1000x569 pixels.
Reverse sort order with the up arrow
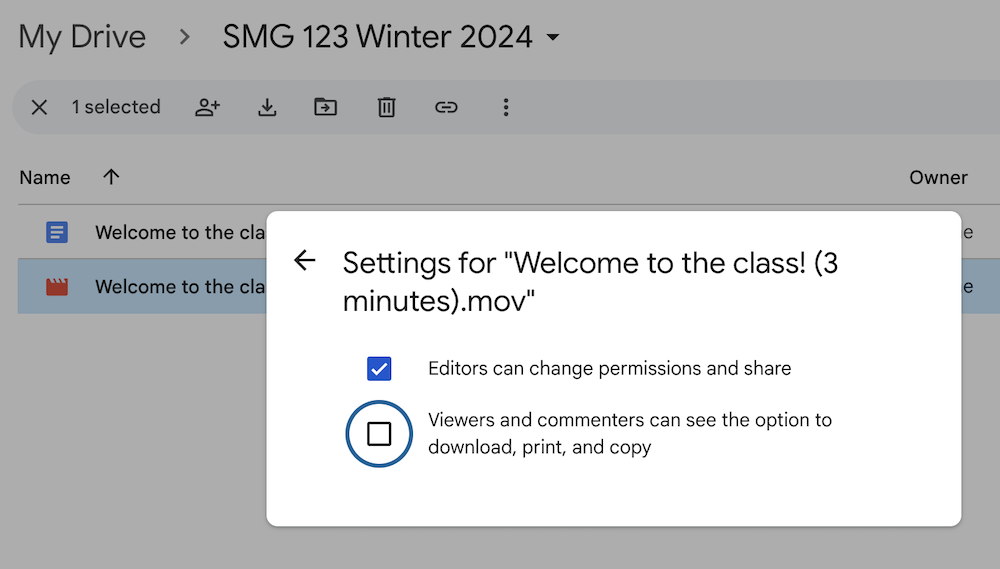(111, 177)
